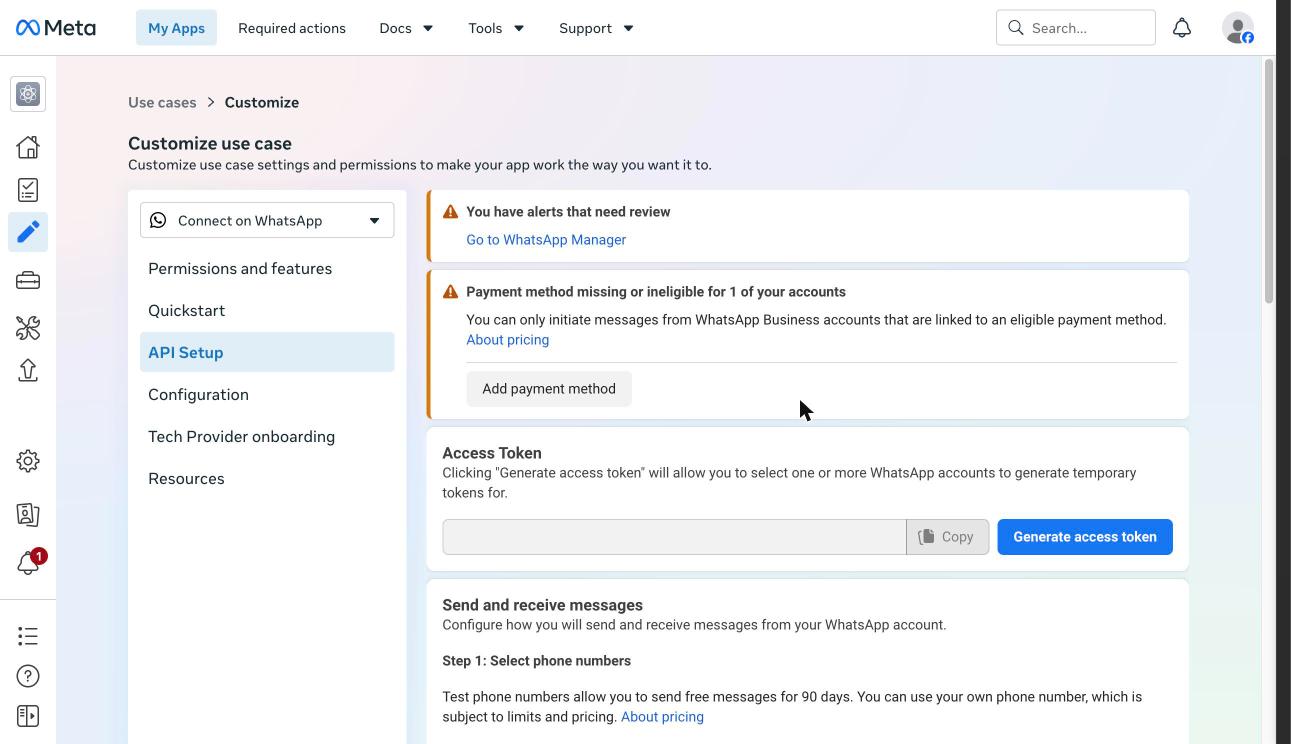Open sidebar Alerts bell with badge
1291x744 pixels.
coord(28,563)
